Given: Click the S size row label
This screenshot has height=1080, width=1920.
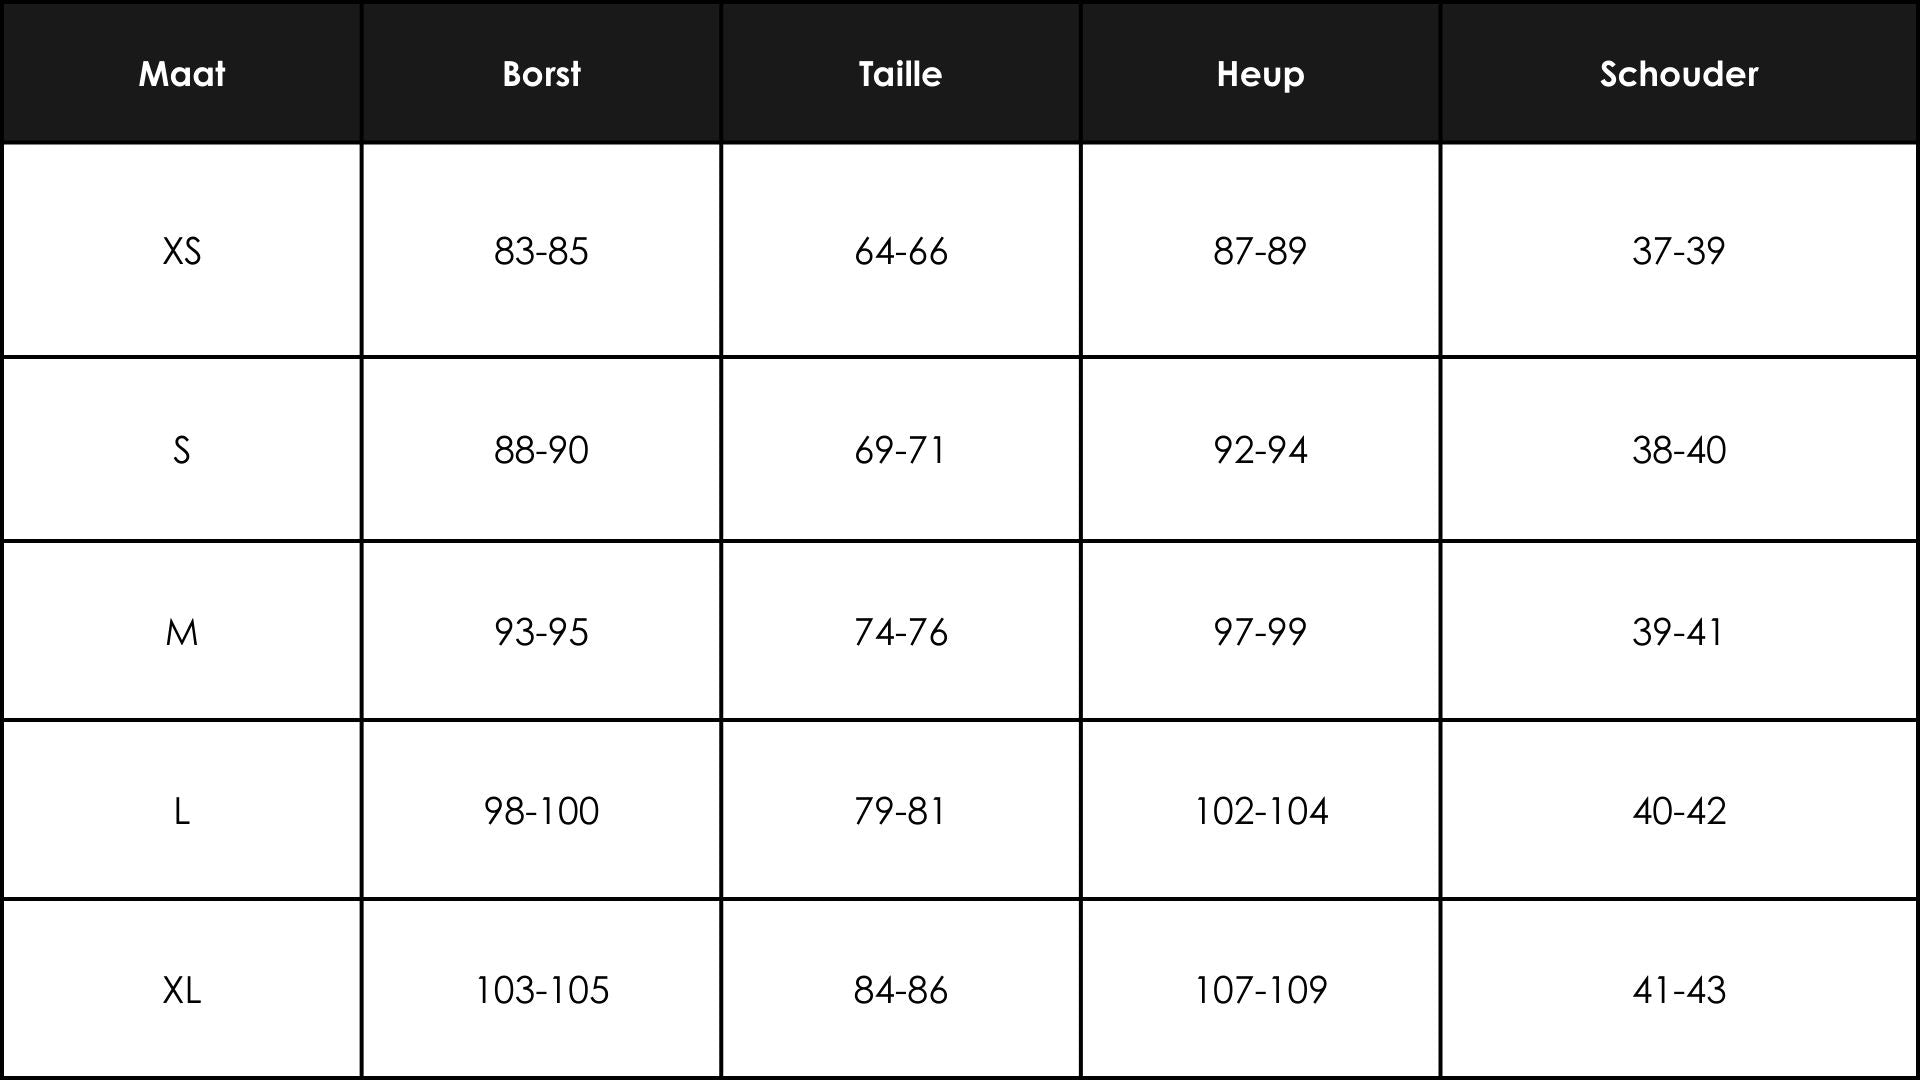Looking at the screenshot, I should [x=181, y=450].
